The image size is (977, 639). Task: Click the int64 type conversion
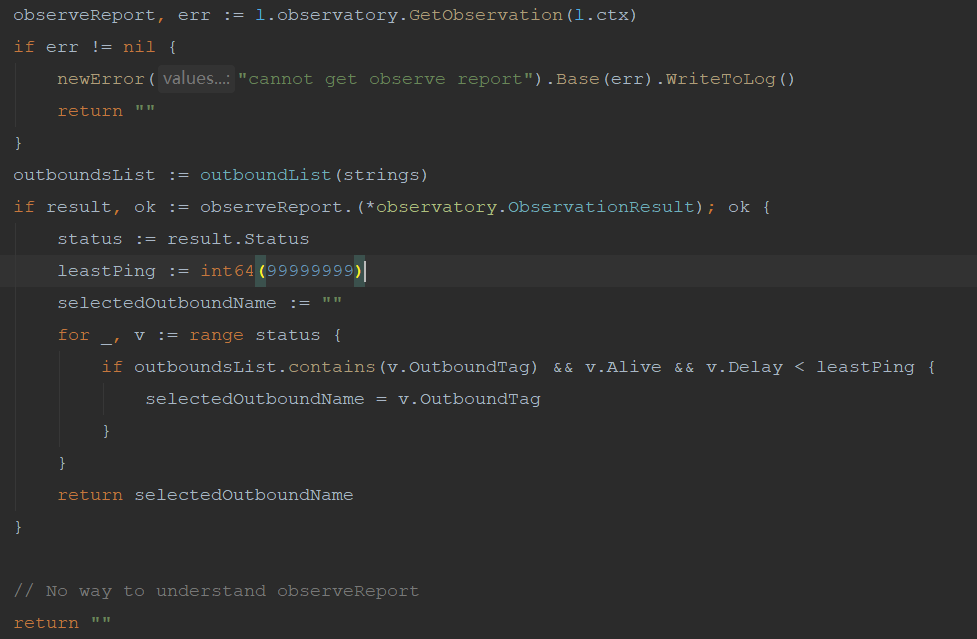click(227, 271)
